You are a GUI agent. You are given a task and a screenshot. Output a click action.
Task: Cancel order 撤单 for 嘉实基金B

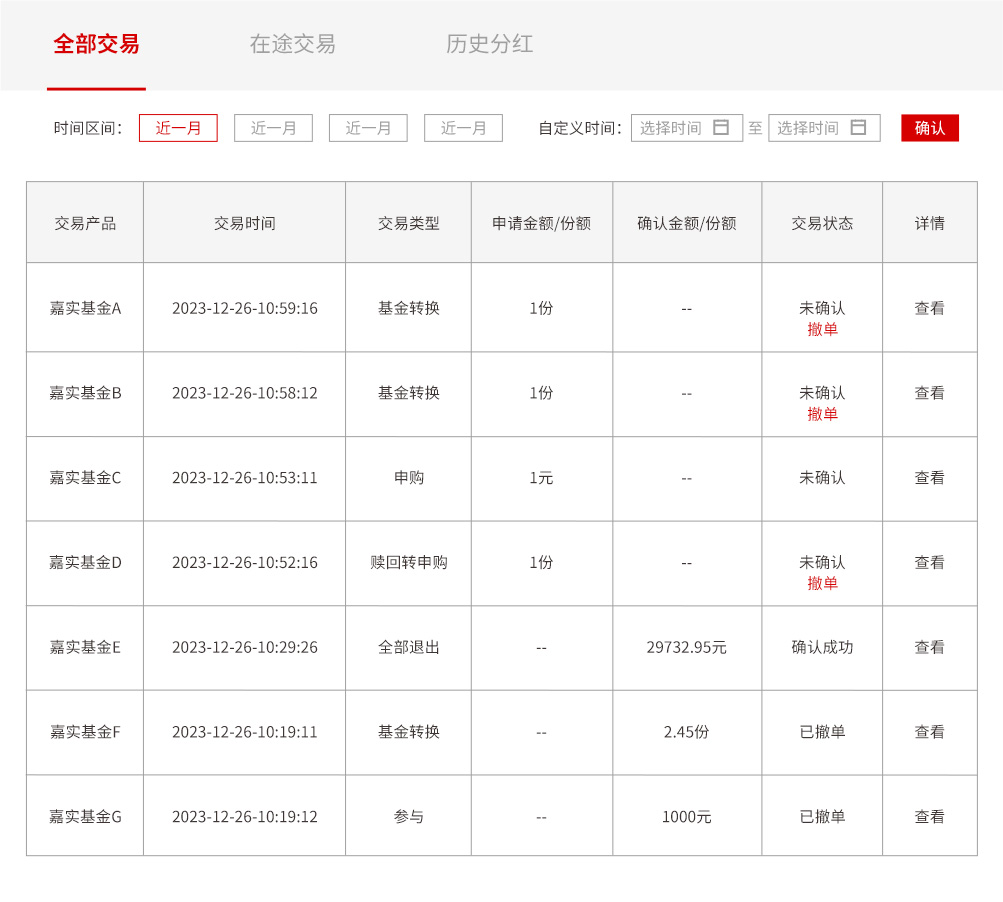(x=822, y=414)
